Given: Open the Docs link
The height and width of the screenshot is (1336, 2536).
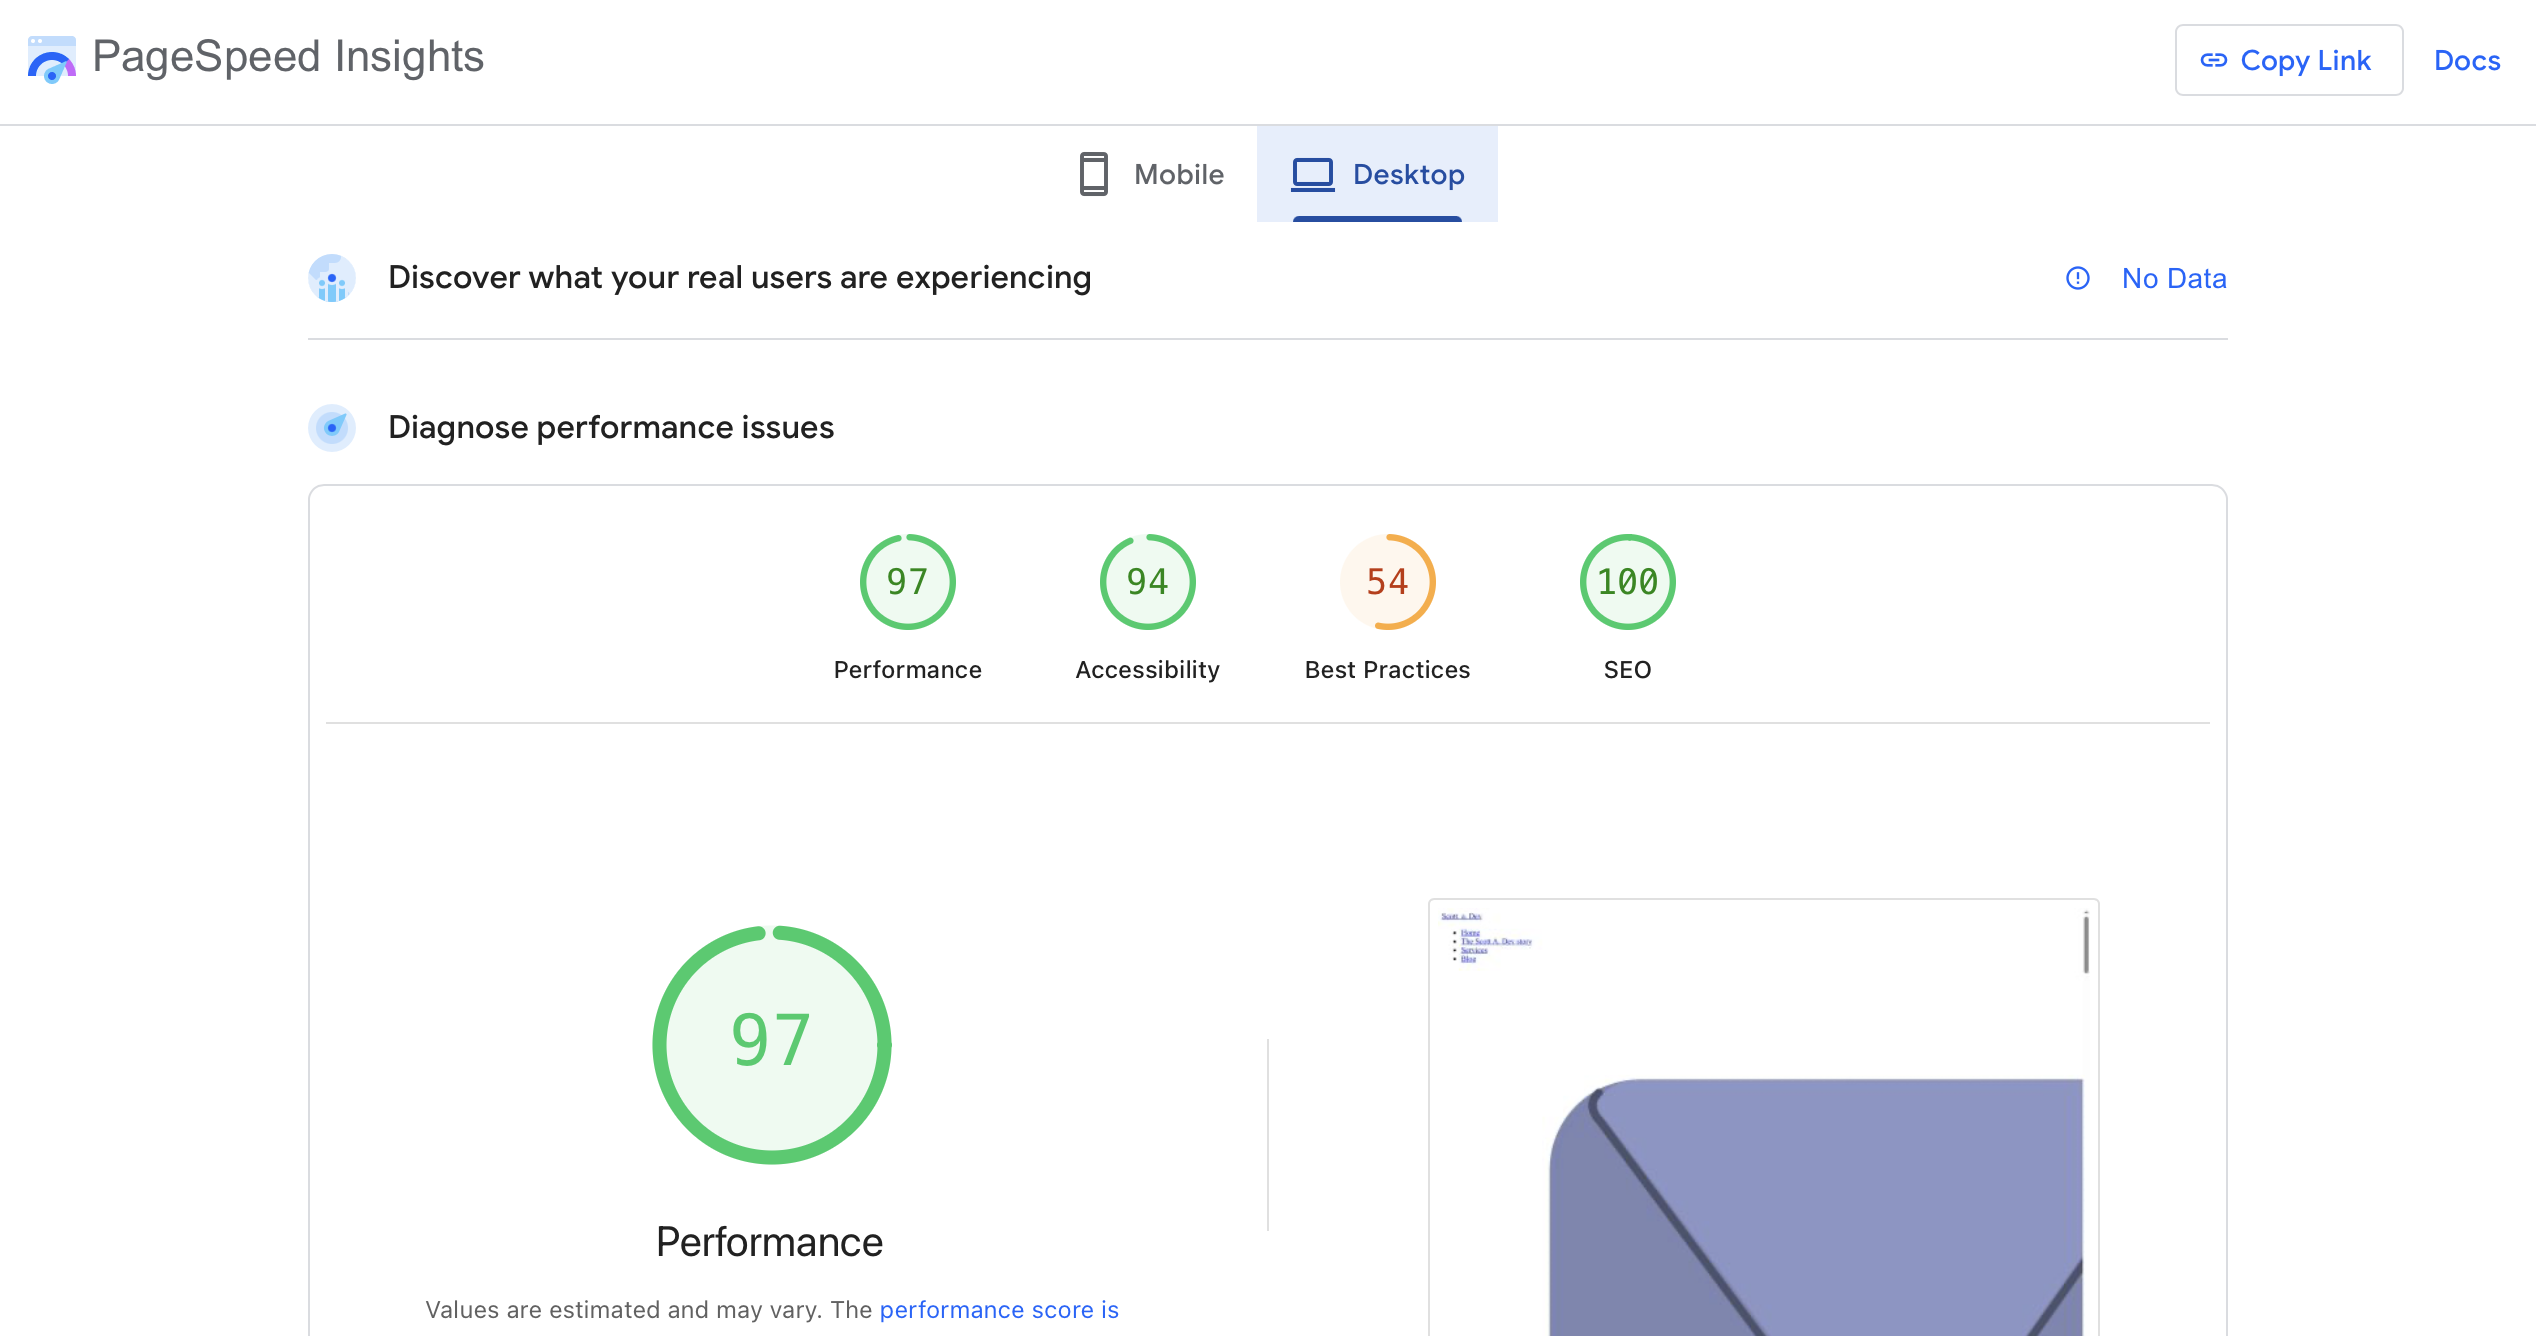Looking at the screenshot, I should pos(2467,60).
